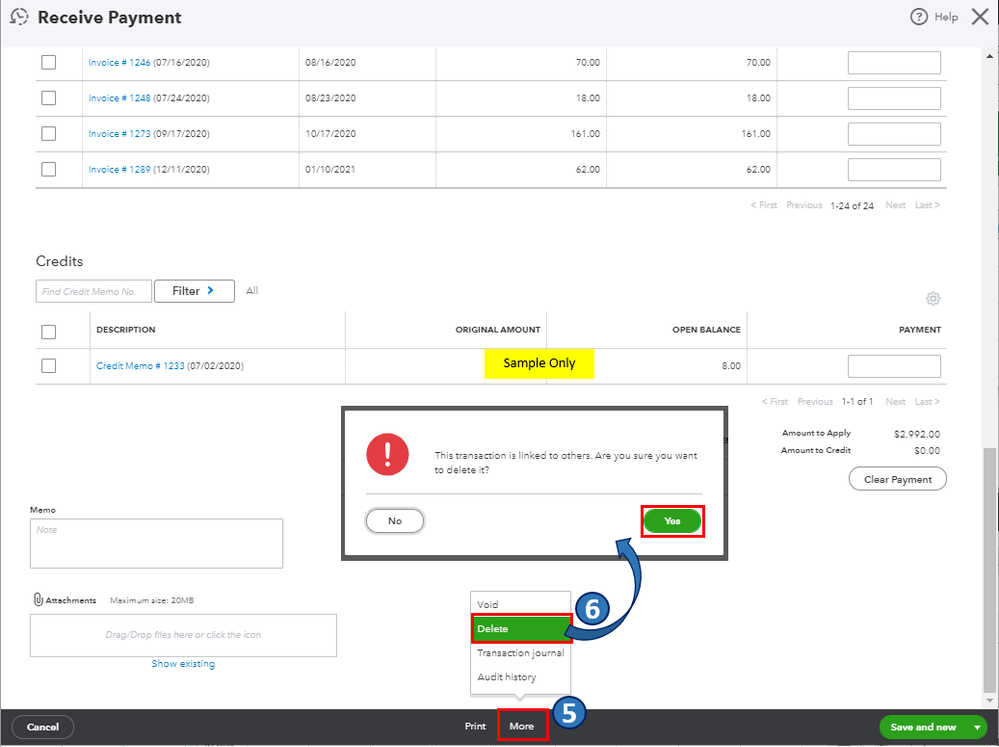The width and height of the screenshot is (999, 747).
Task: Open the Credits table settings gear
Action: click(933, 298)
